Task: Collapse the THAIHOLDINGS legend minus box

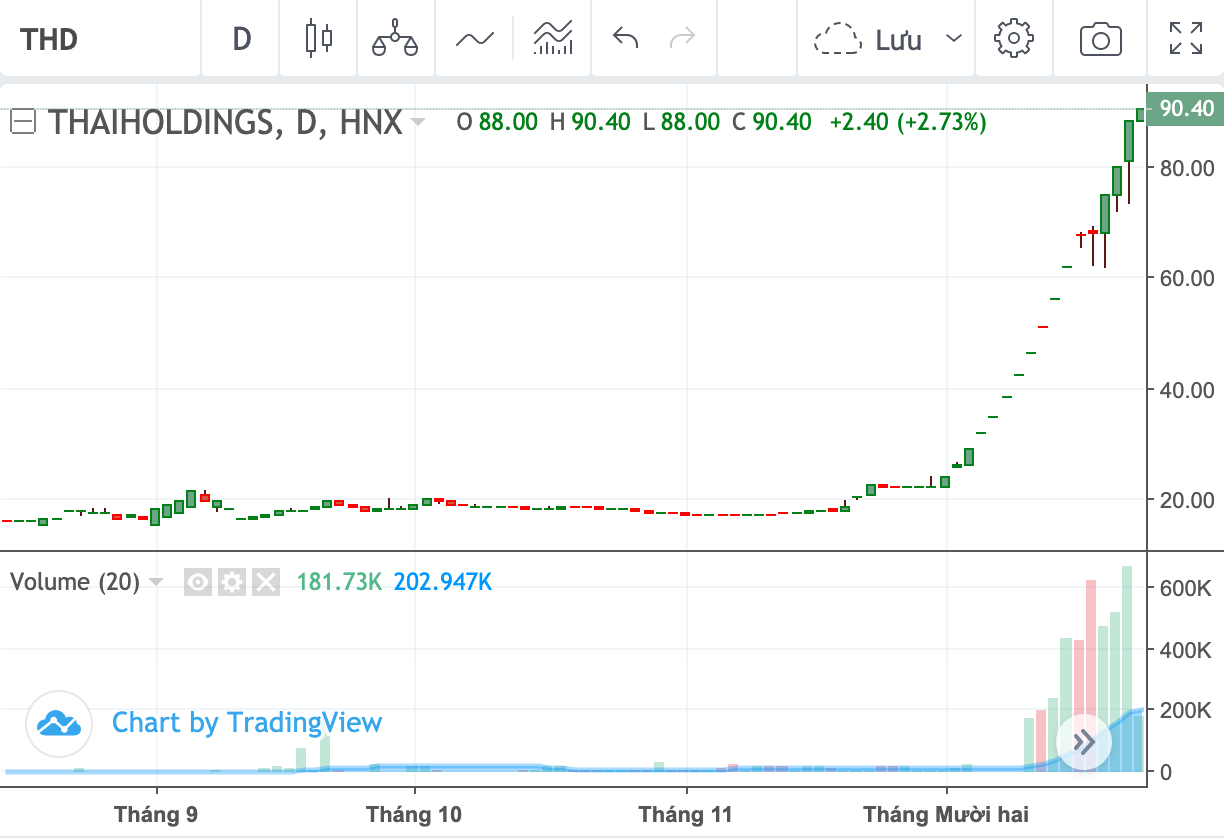Action: pos(23,122)
